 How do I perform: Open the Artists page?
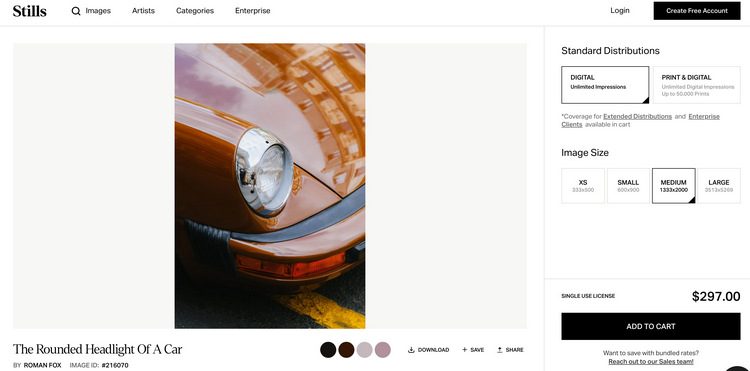(143, 11)
